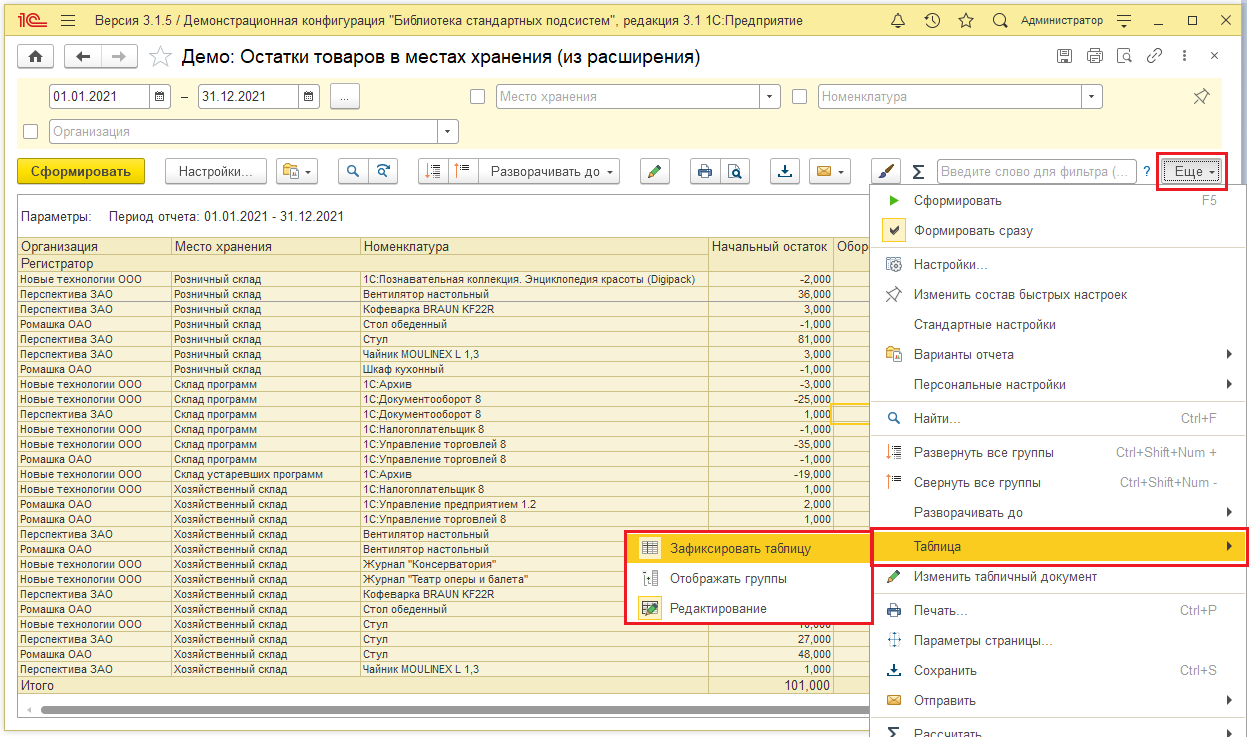This screenshot has height=737, width=1251.
Task: Enable the Номенклатура filter checkbox
Action: [x=799, y=97]
